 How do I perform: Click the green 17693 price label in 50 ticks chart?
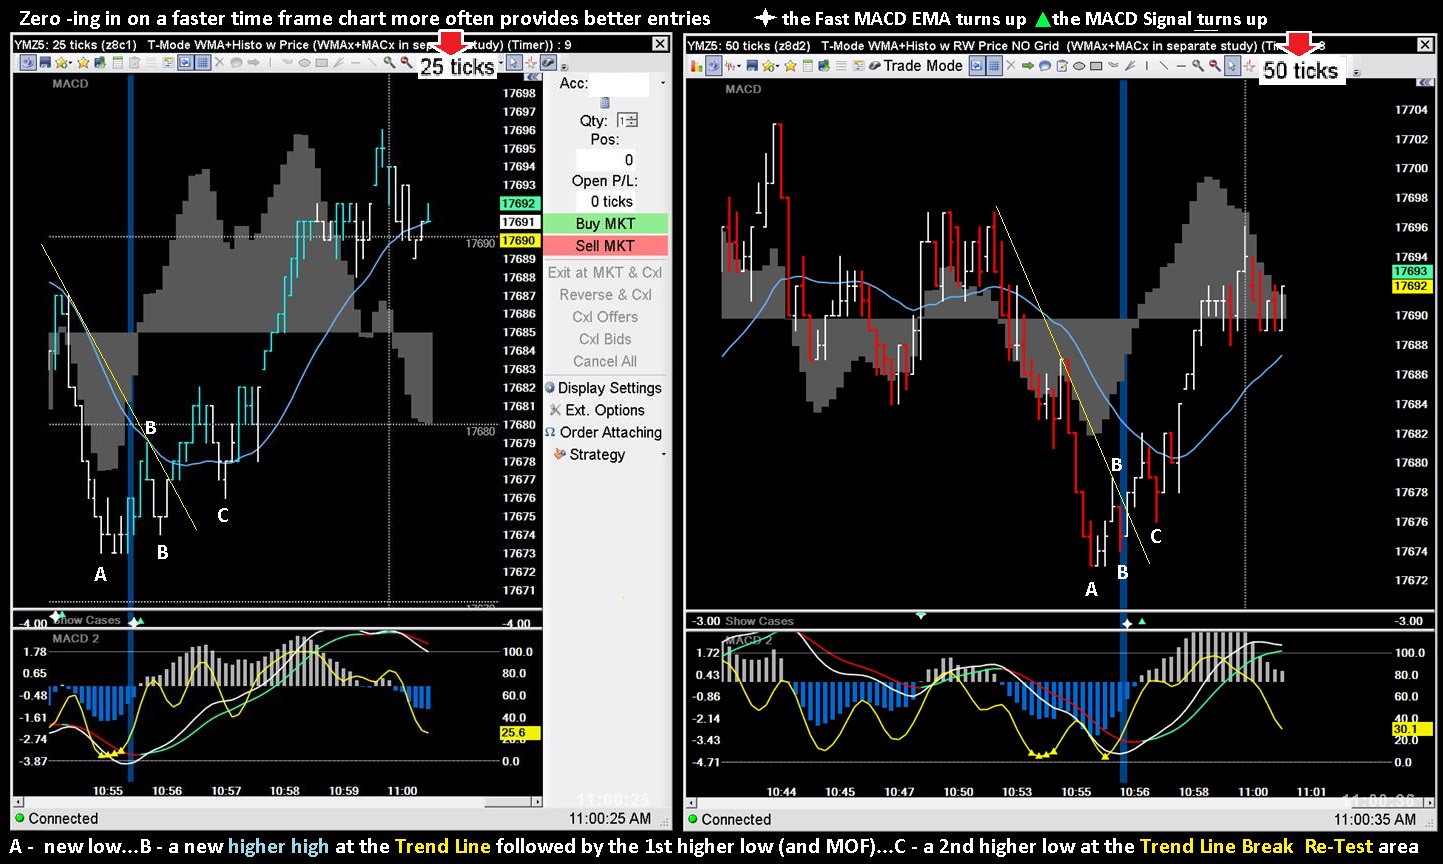pyautogui.click(x=1411, y=271)
